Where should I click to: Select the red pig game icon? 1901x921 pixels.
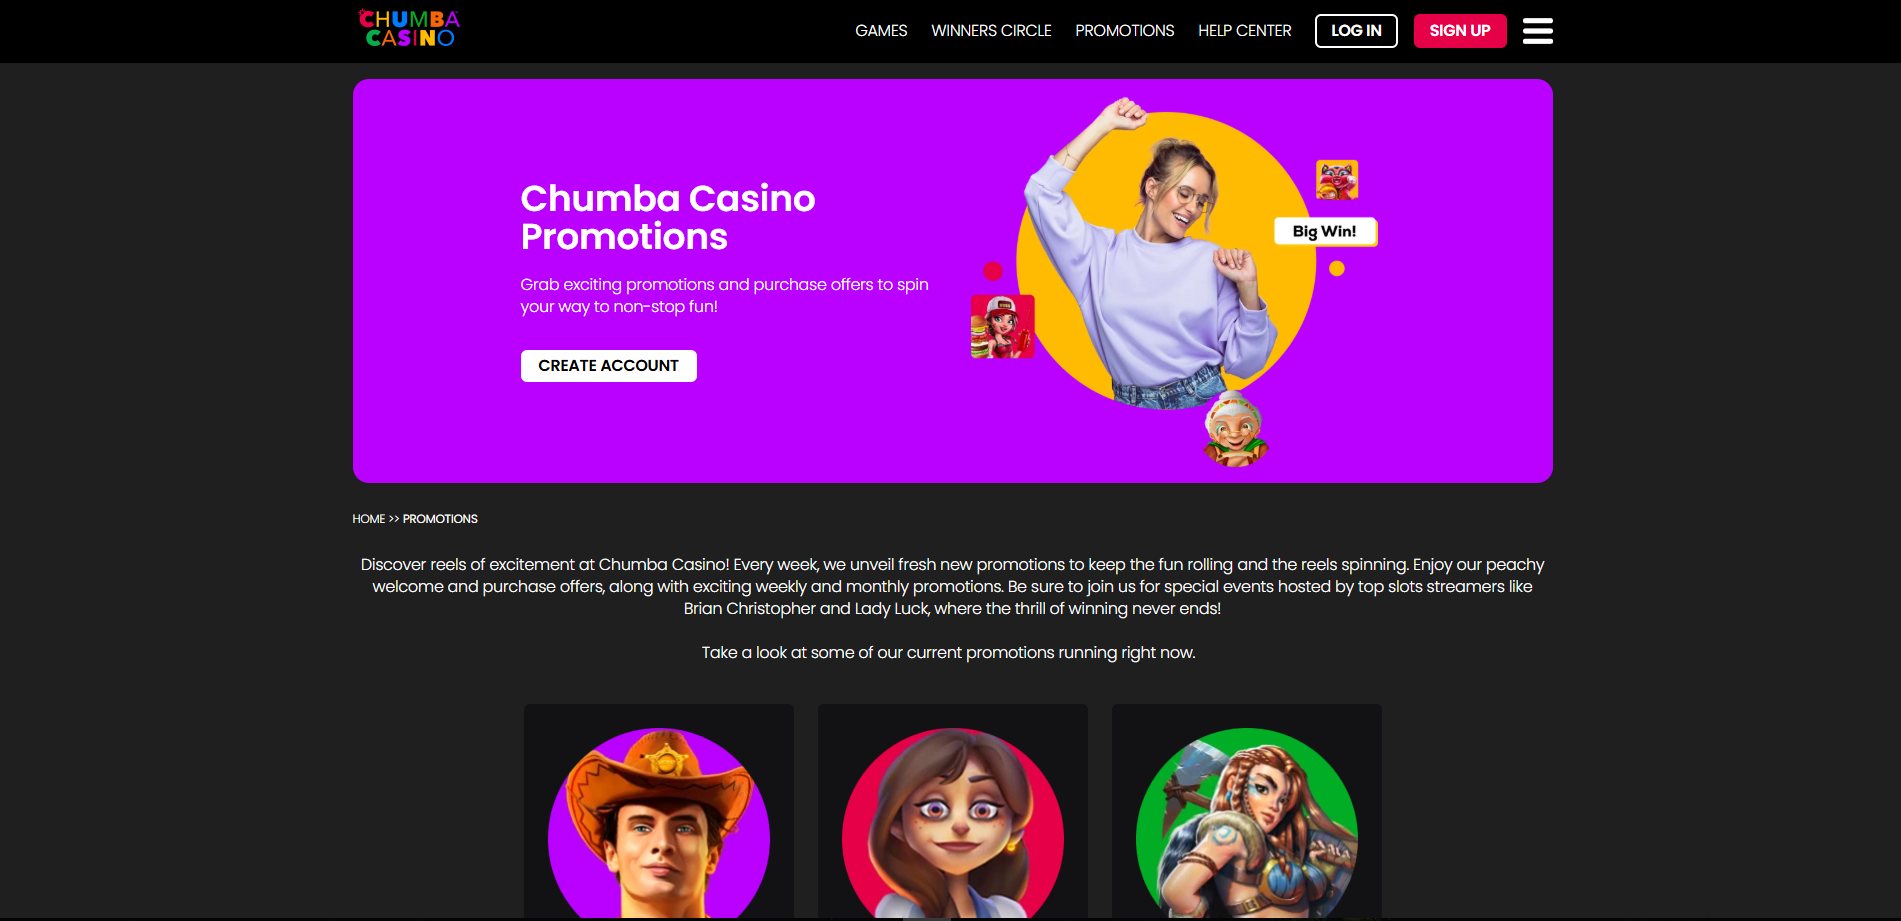pos(1337,180)
